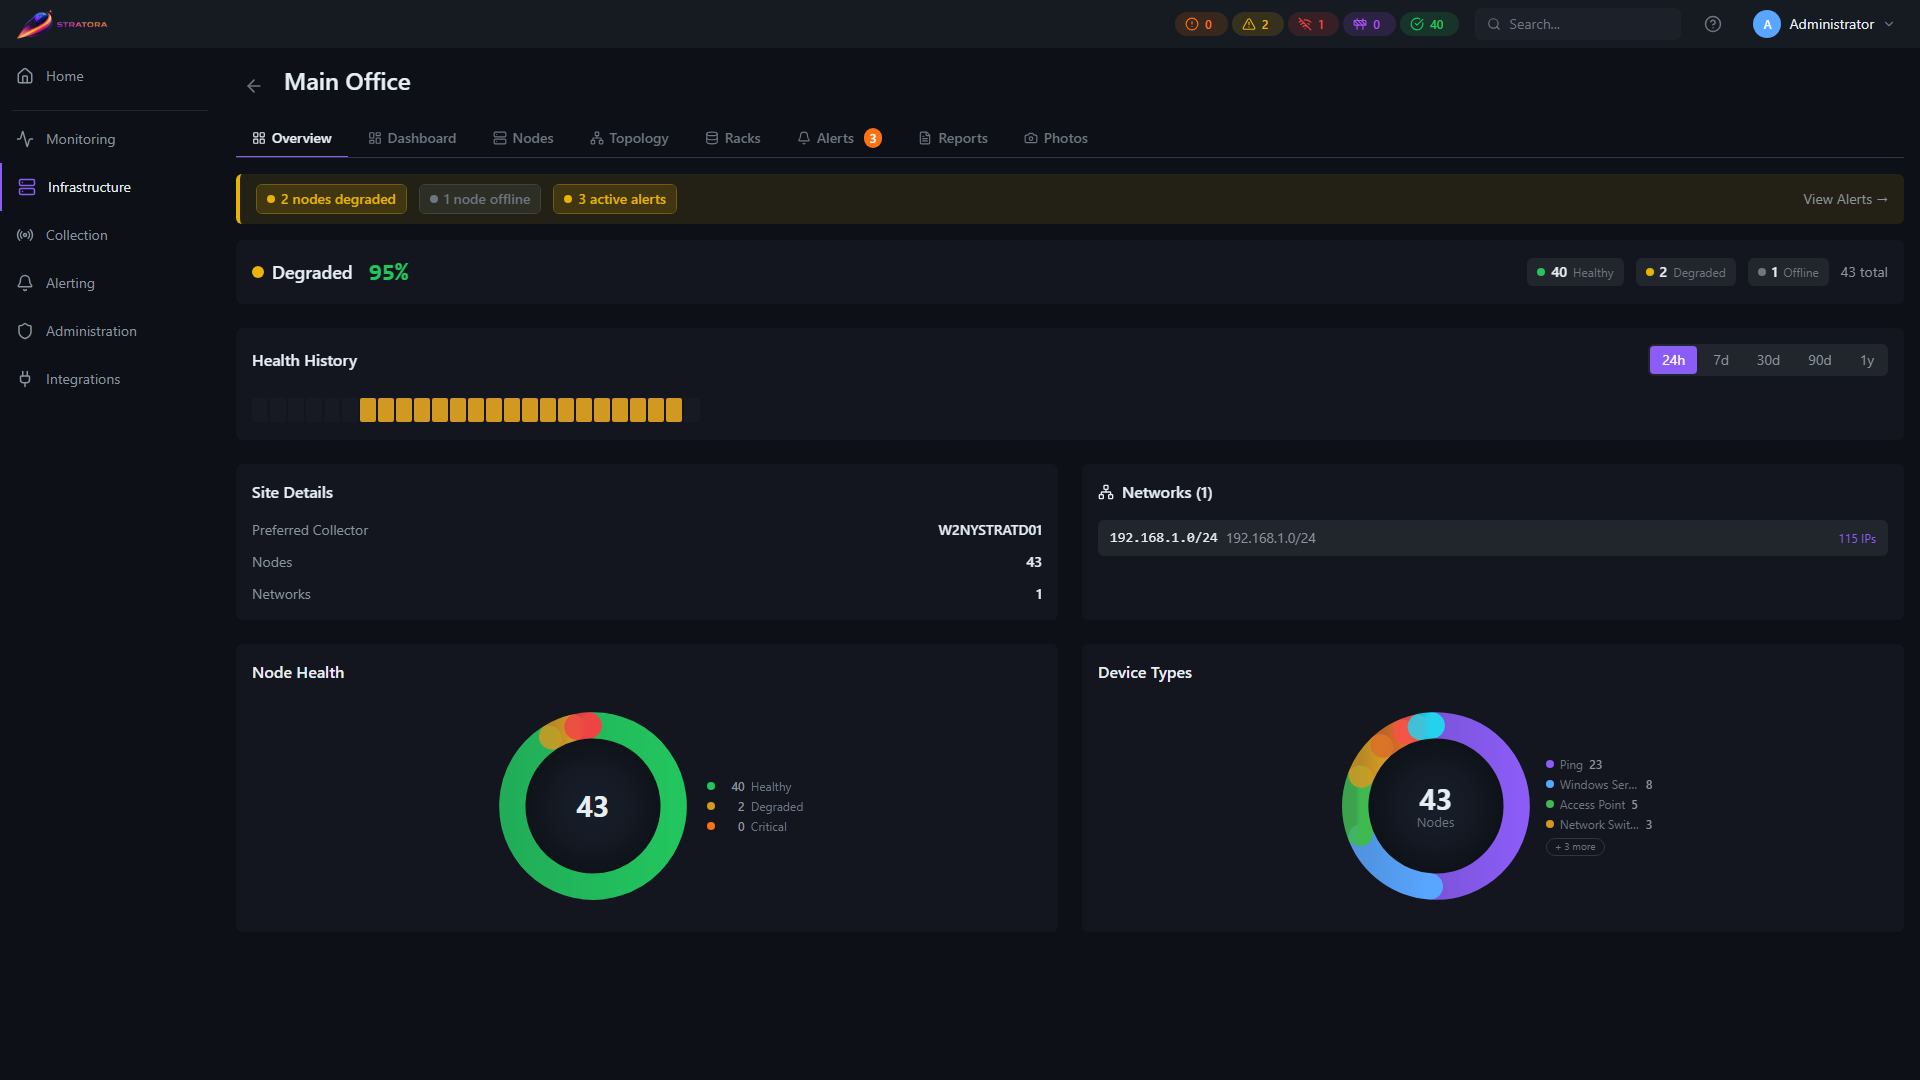Click the first yellow health history bar
Image resolution: width=1920 pixels, height=1080 pixels.
tap(368, 410)
